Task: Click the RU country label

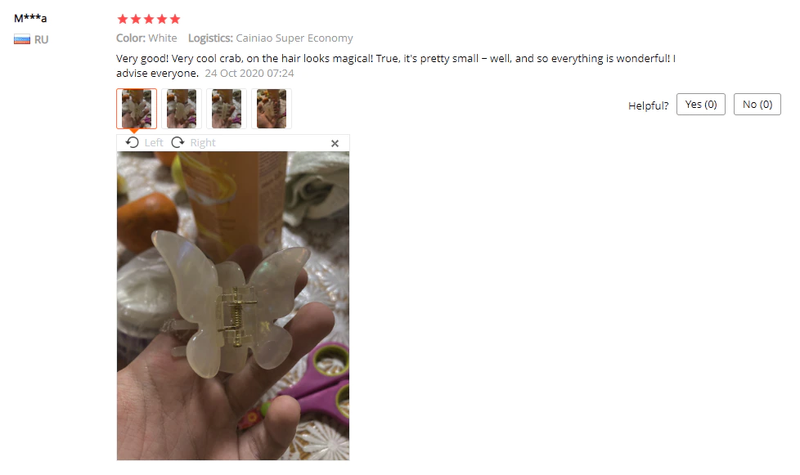Action: point(41,40)
